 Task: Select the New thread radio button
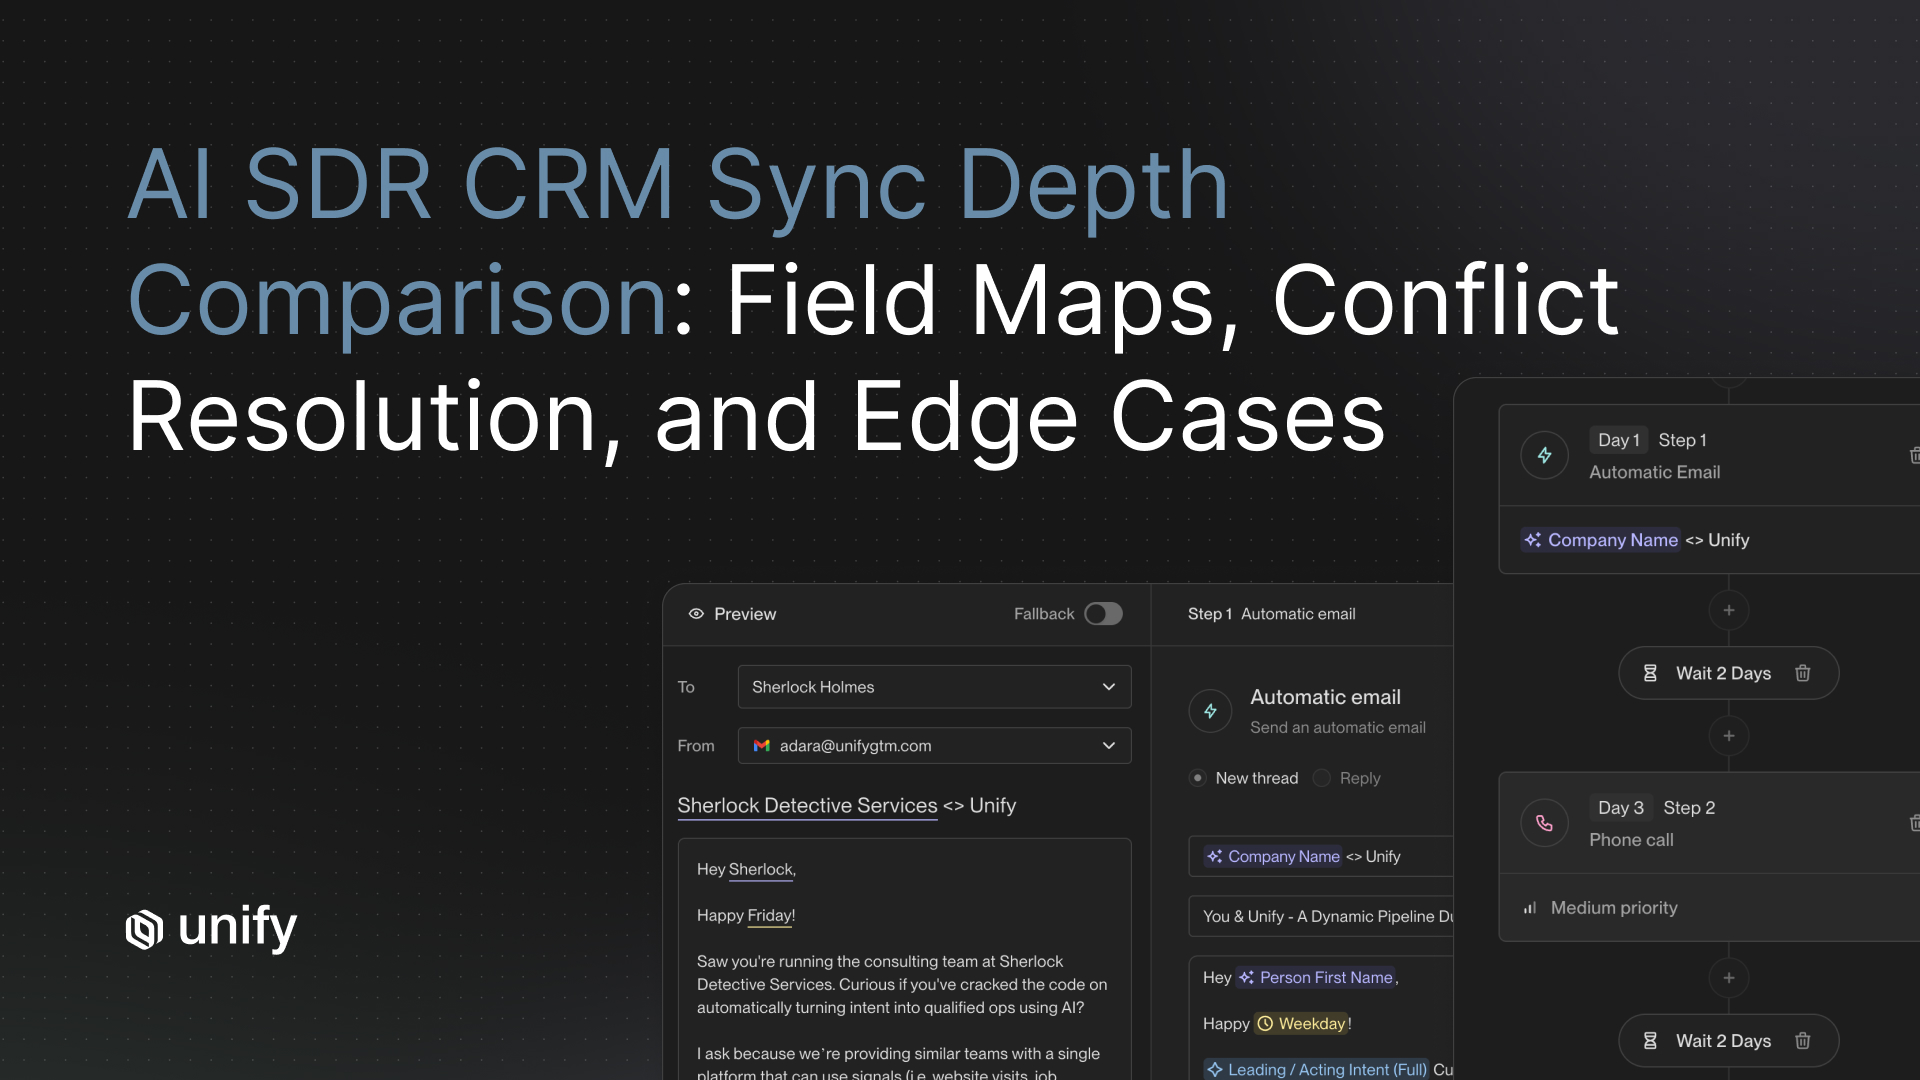tap(1197, 777)
